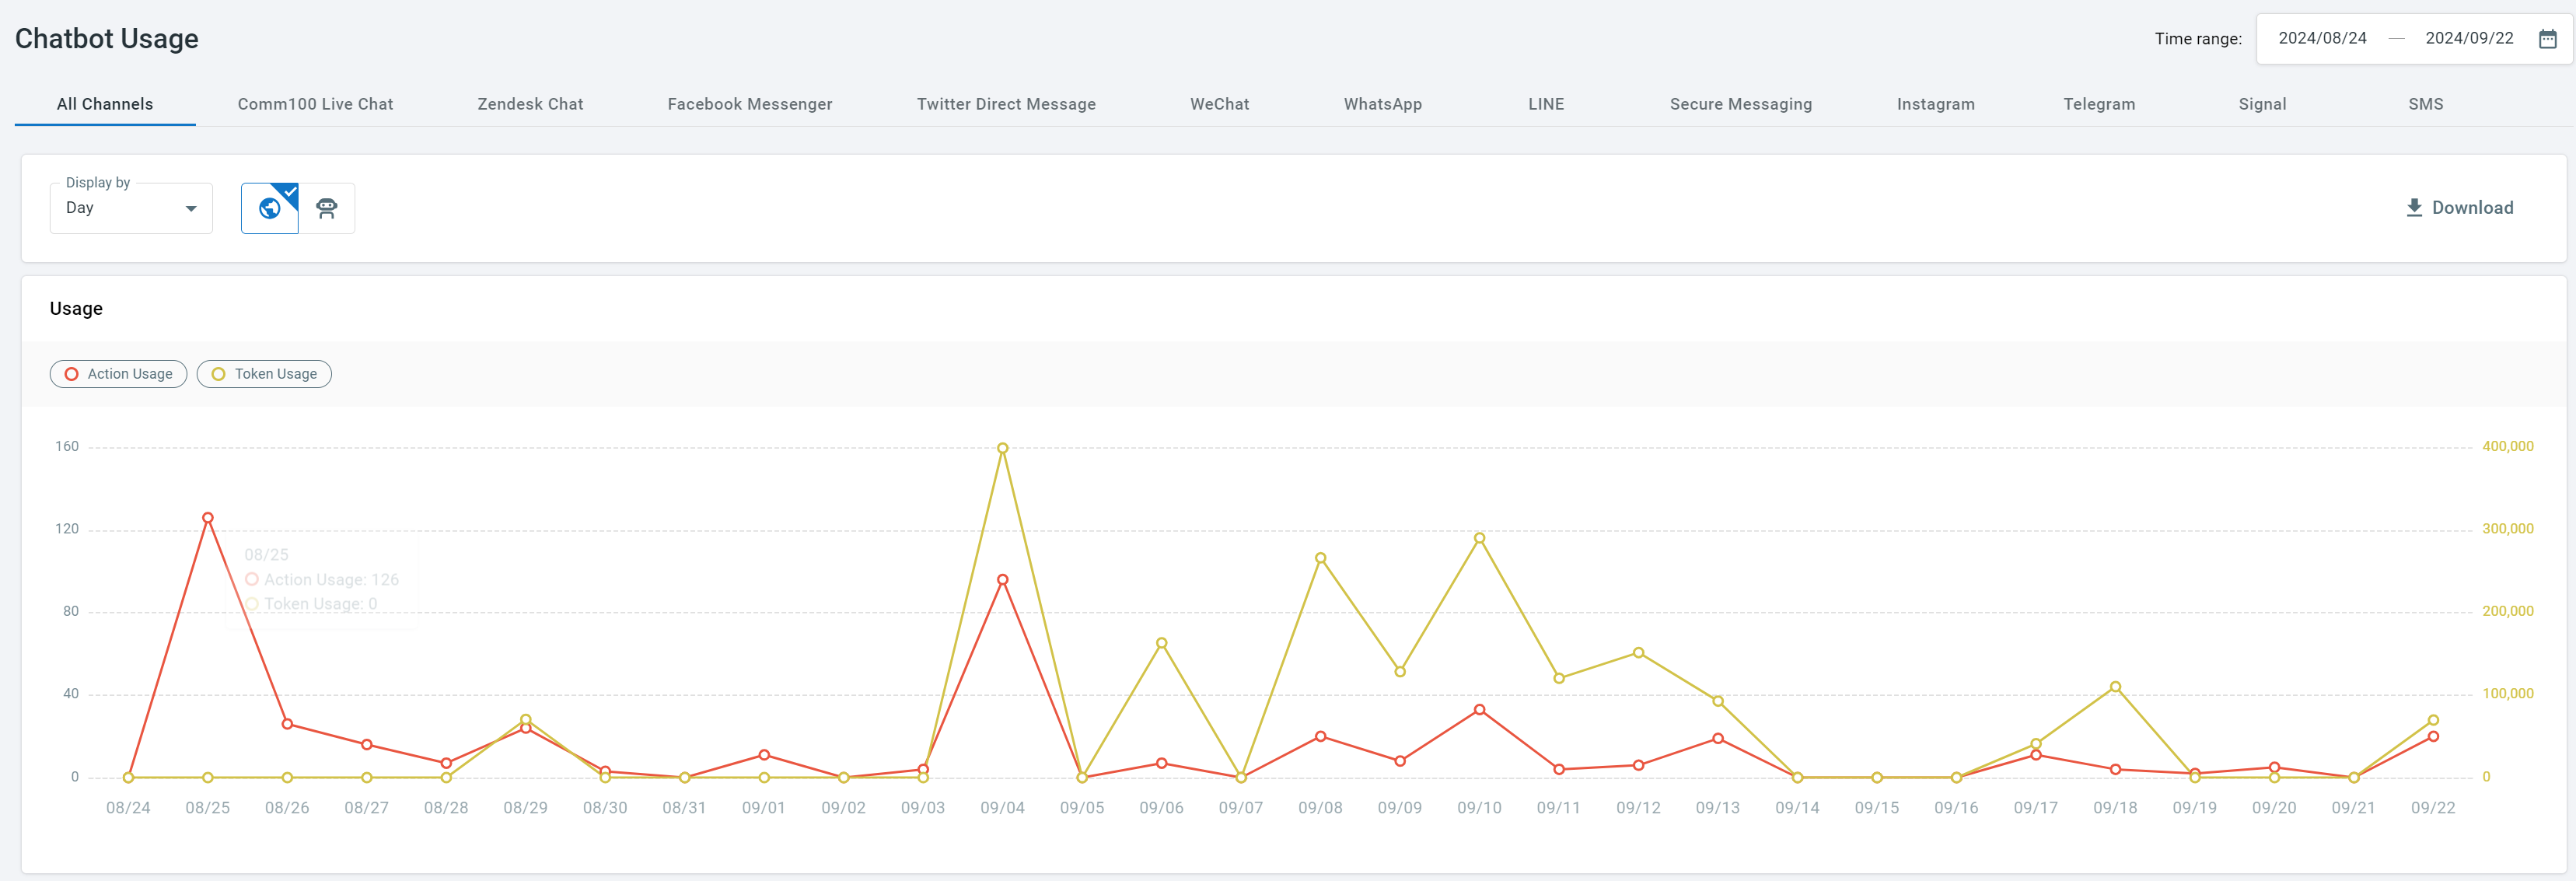
Task: Click the Action Usage point for 08/25
Action: 208,518
